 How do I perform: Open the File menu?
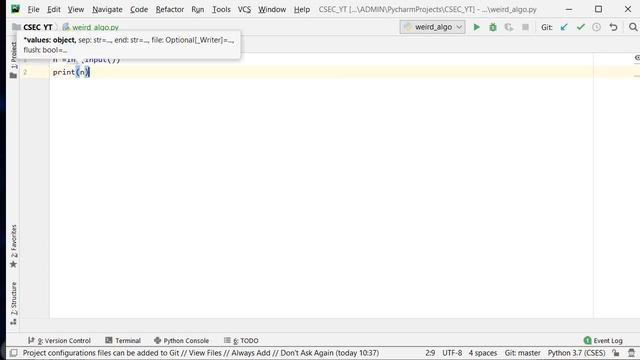[33, 9]
